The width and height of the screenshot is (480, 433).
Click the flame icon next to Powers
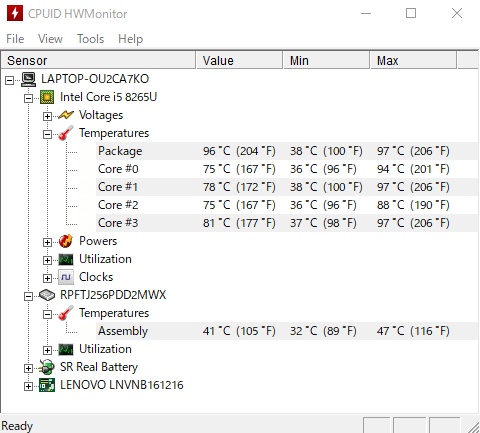[x=66, y=241]
